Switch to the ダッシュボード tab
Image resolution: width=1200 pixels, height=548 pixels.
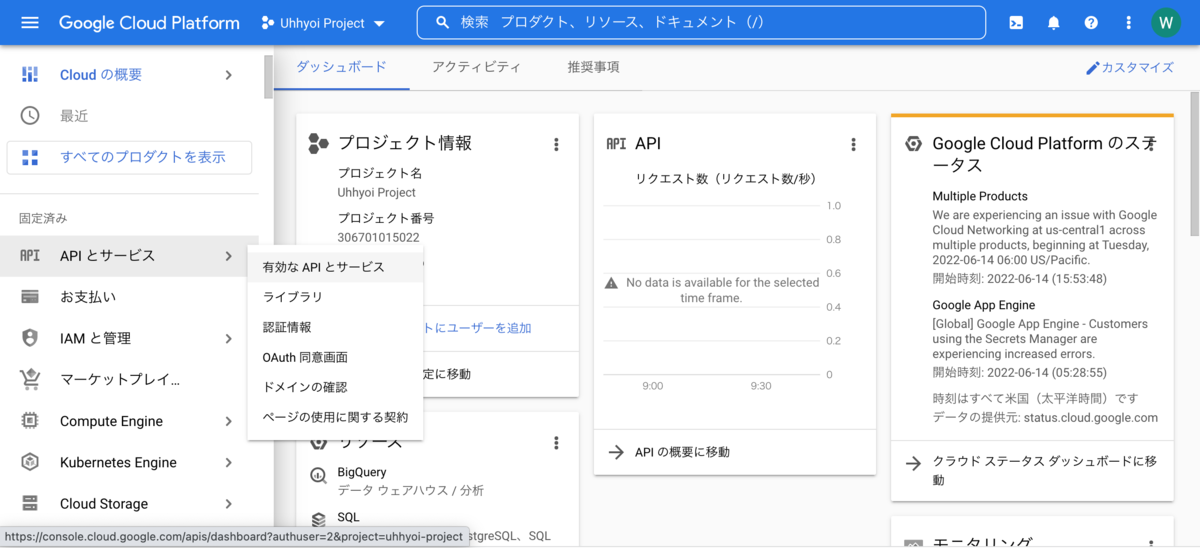point(342,67)
